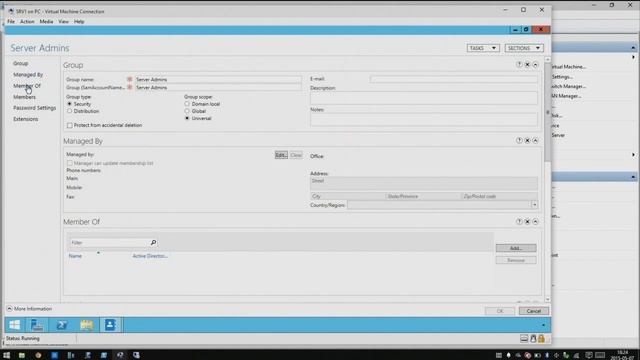Screen dimensions: 640x360
Task: Click the mouse icon in VM status bar
Action: [x=533, y=338]
